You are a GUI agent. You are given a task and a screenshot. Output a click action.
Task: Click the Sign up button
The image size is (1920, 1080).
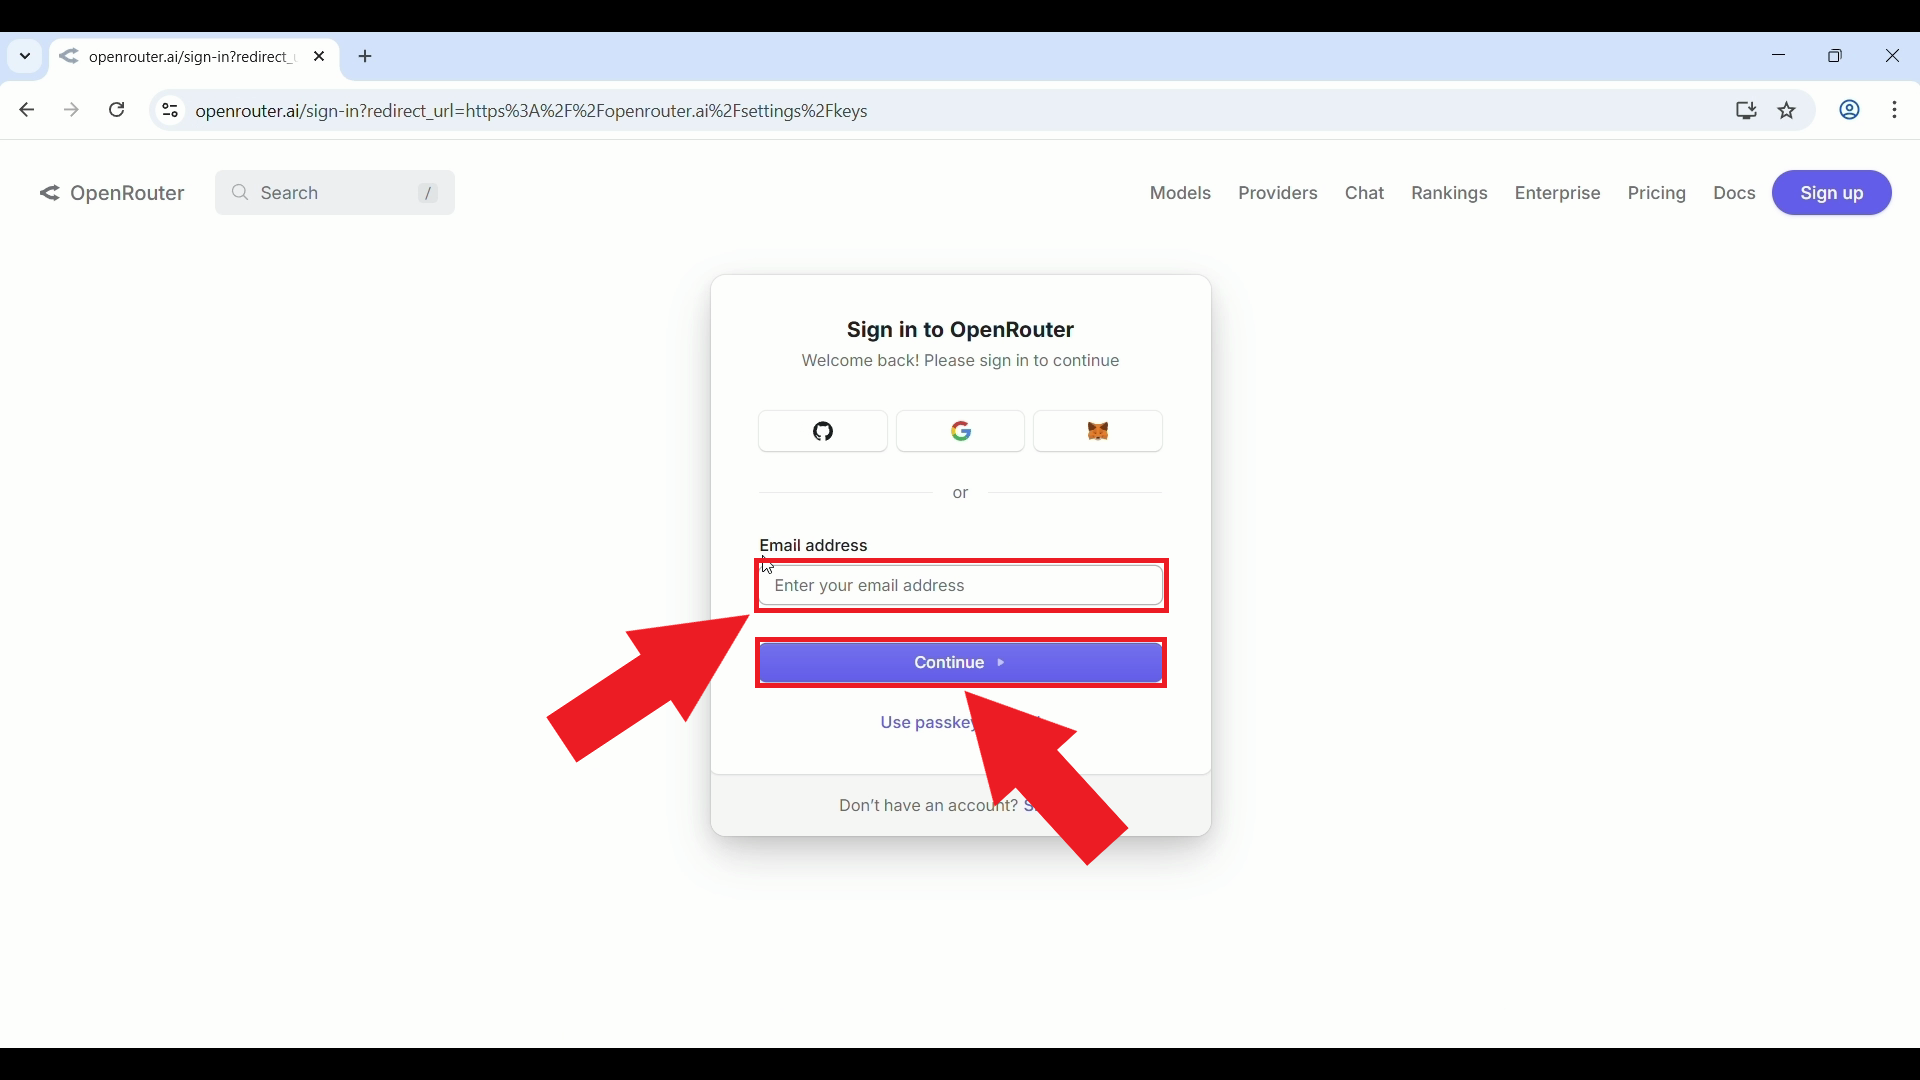pyautogui.click(x=1831, y=192)
